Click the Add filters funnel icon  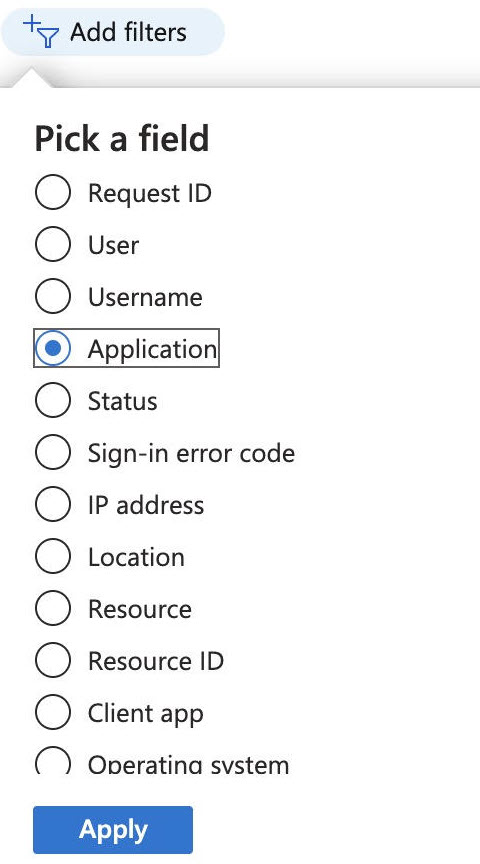coord(41,32)
